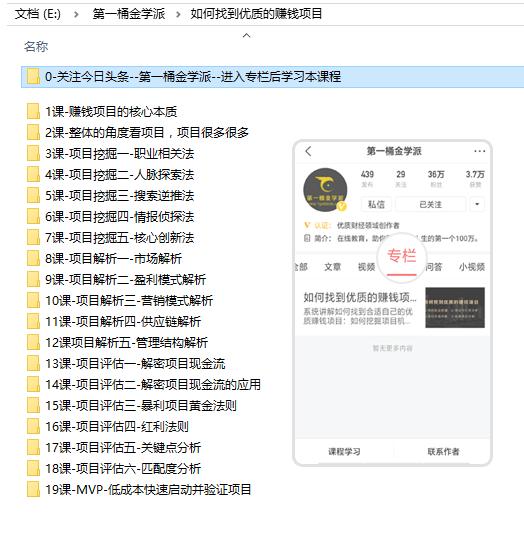Select 12课项目解析五-管理结构解析 folder name
The width and height of the screenshot is (524, 539).
point(127,343)
